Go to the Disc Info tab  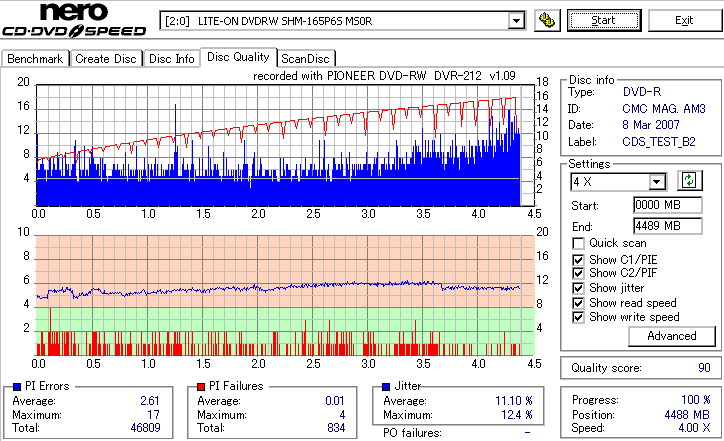(x=171, y=59)
